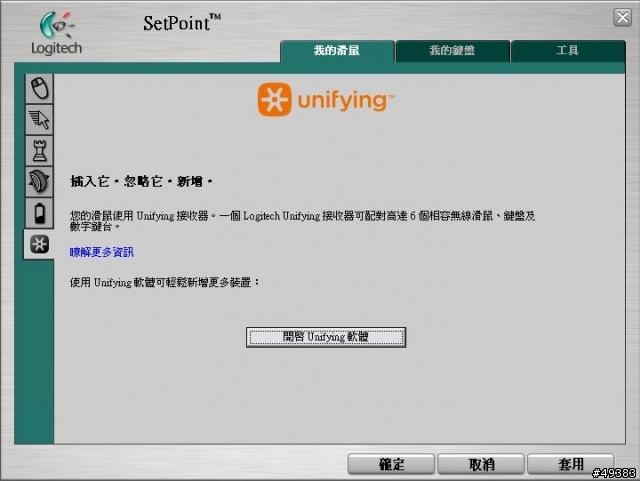Open the game settings chess rook icon
This screenshot has height=481, width=640.
tap(40, 151)
